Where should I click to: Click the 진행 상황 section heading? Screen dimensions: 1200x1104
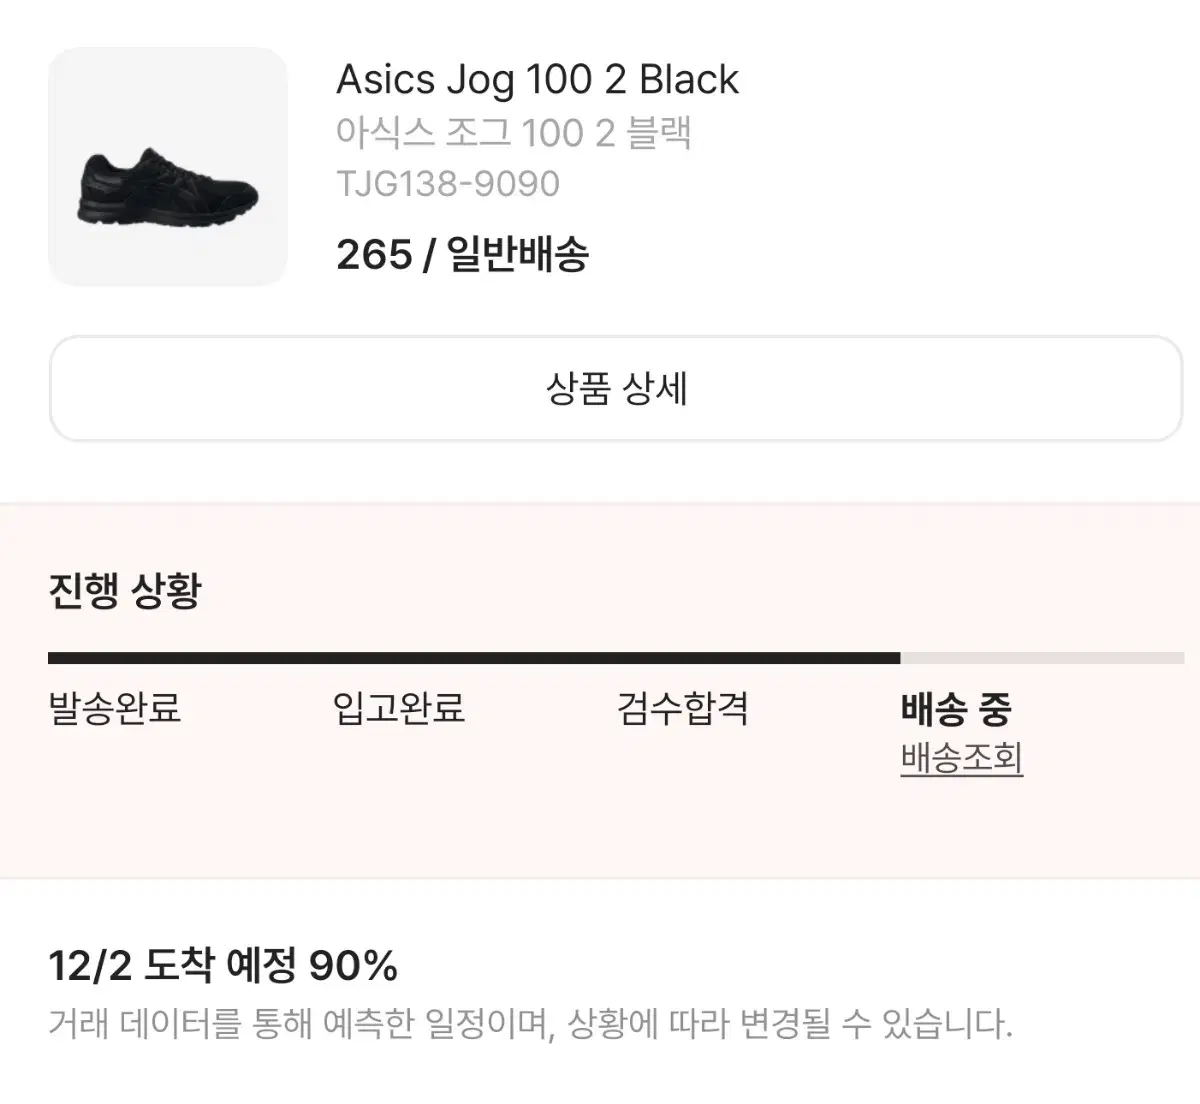125,590
